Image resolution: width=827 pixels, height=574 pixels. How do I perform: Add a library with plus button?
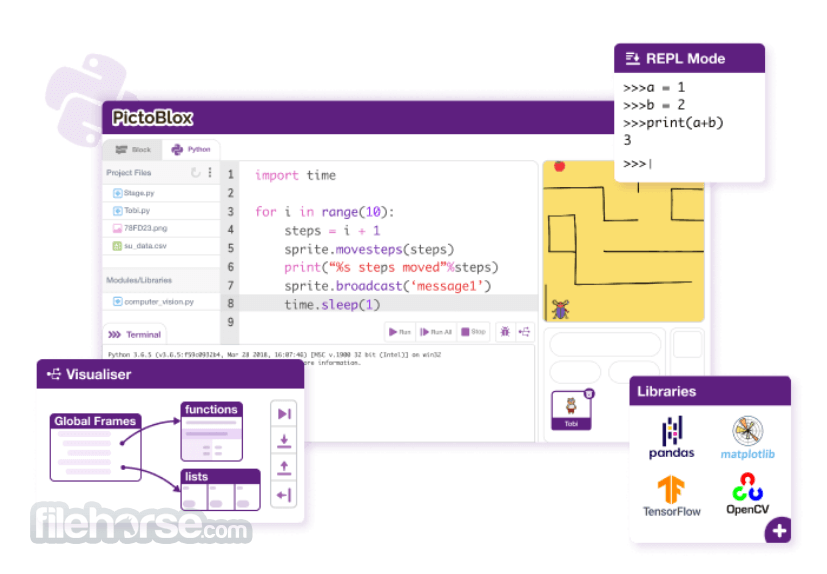click(x=779, y=531)
